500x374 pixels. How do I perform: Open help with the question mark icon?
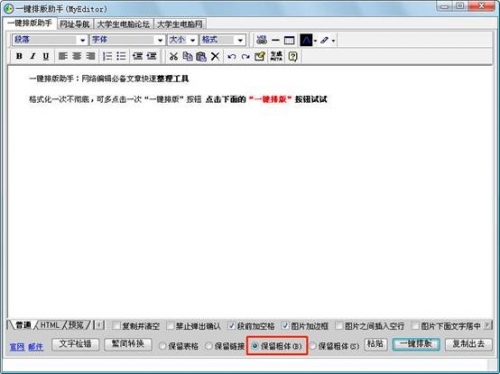coord(293,56)
